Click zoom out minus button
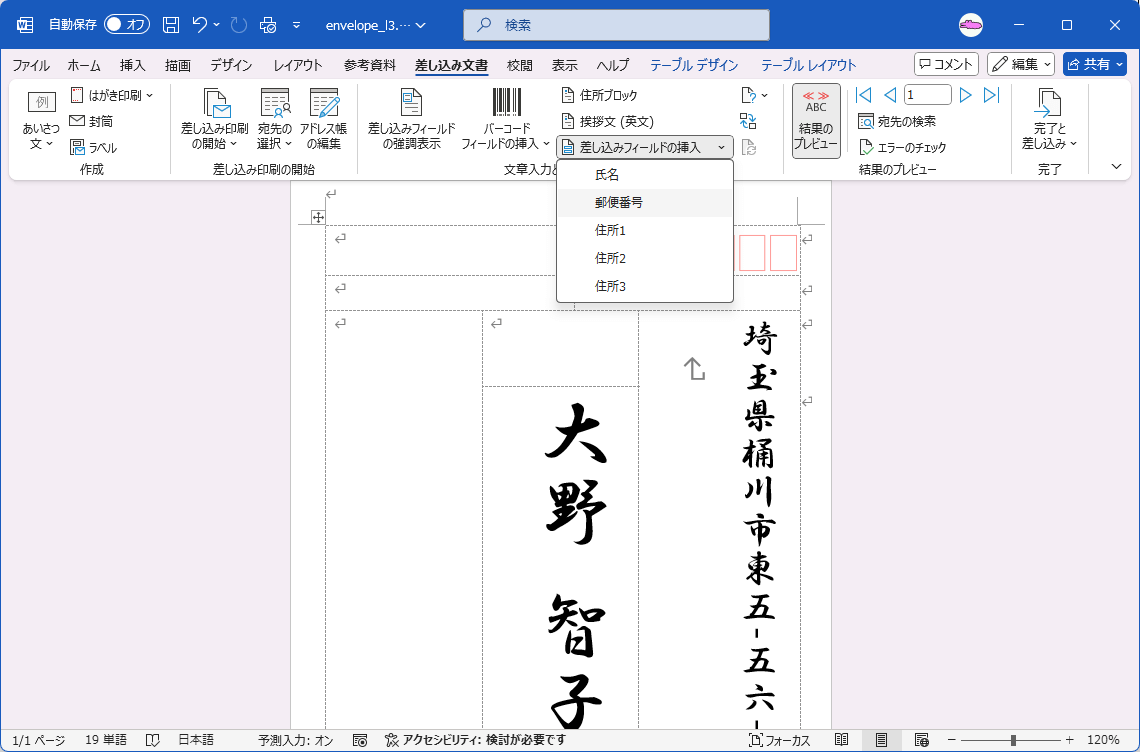 coord(952,740)
